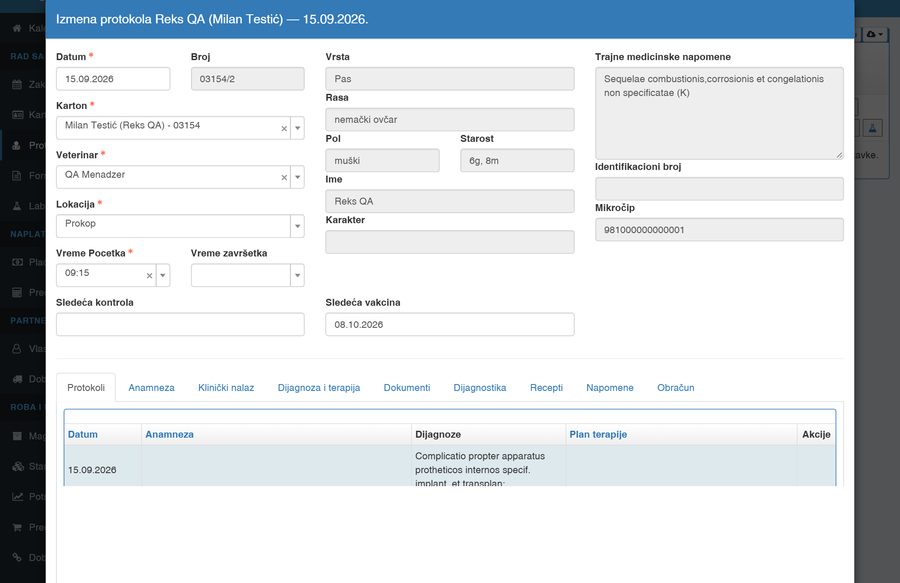Click the chart icon in the dimmed sidebar
This screenshot has height=583, width=900.
coord(17,496)
